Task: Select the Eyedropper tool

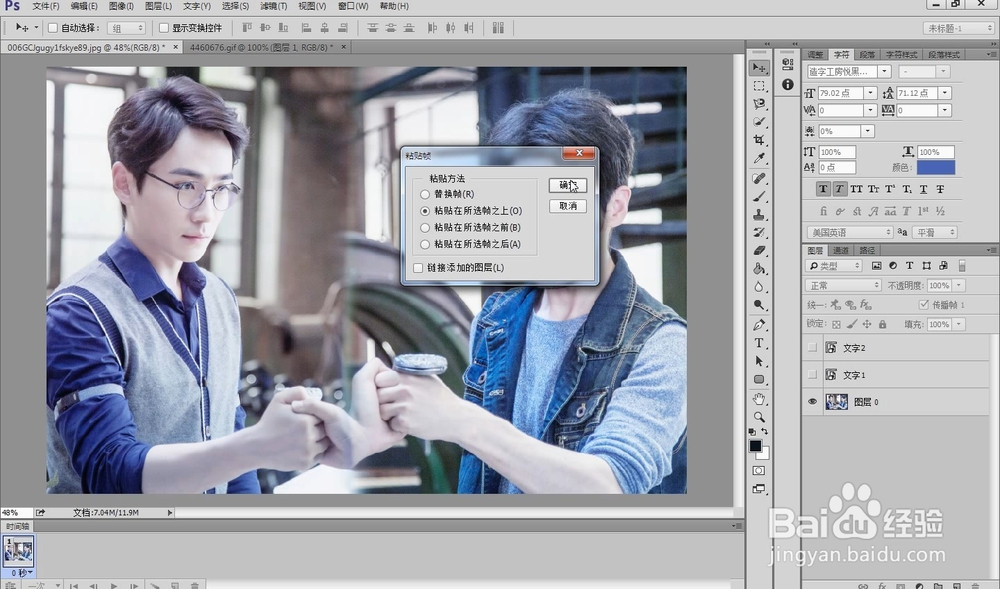Action: coord(758,158)
